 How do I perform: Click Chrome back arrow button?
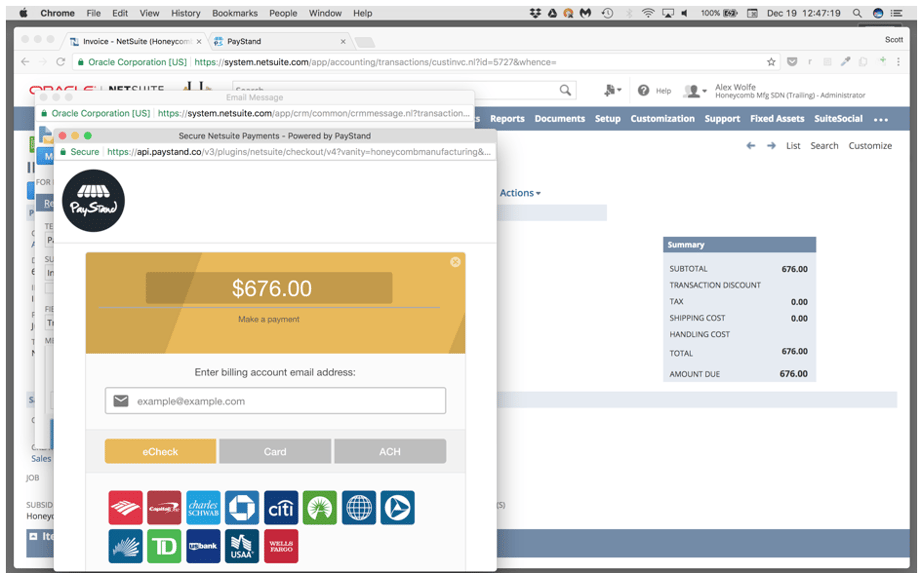point(25,62)
